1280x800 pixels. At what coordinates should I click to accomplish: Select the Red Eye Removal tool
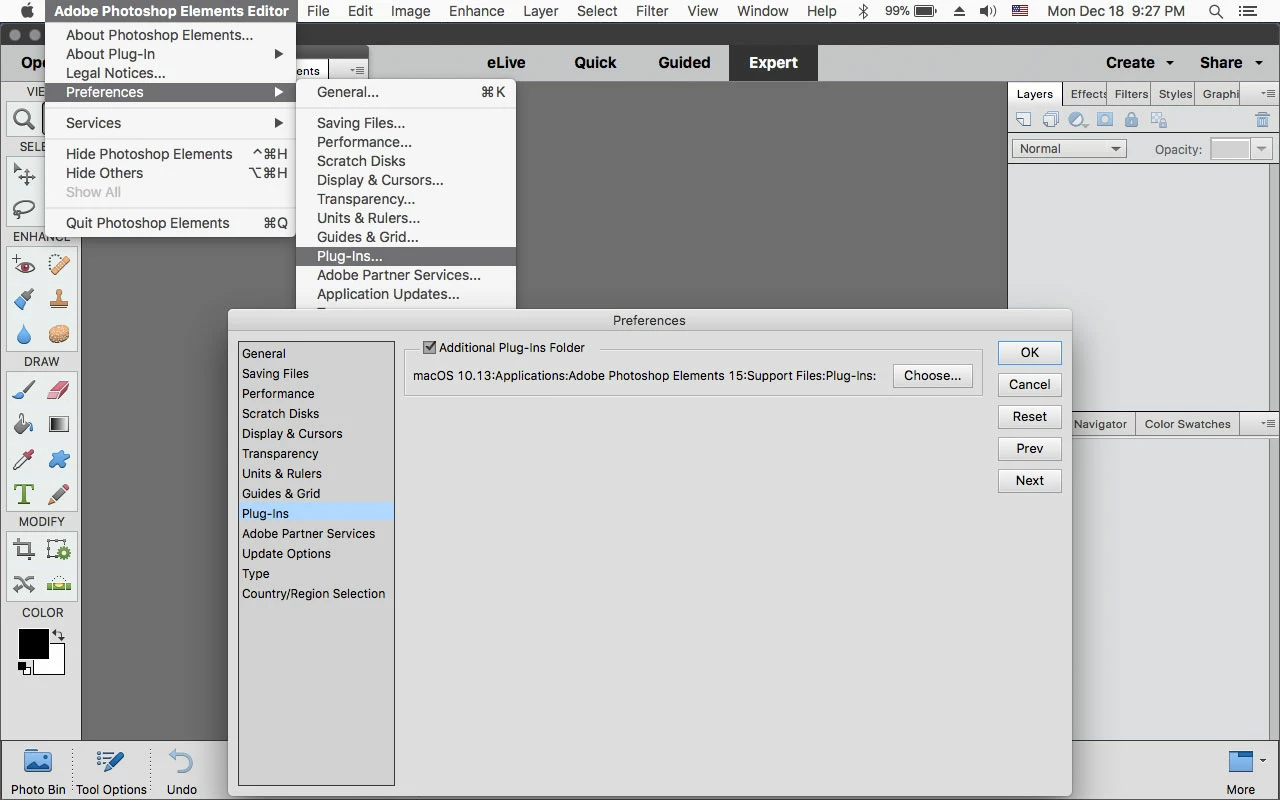pyautogui.click(x=24, y=266)
